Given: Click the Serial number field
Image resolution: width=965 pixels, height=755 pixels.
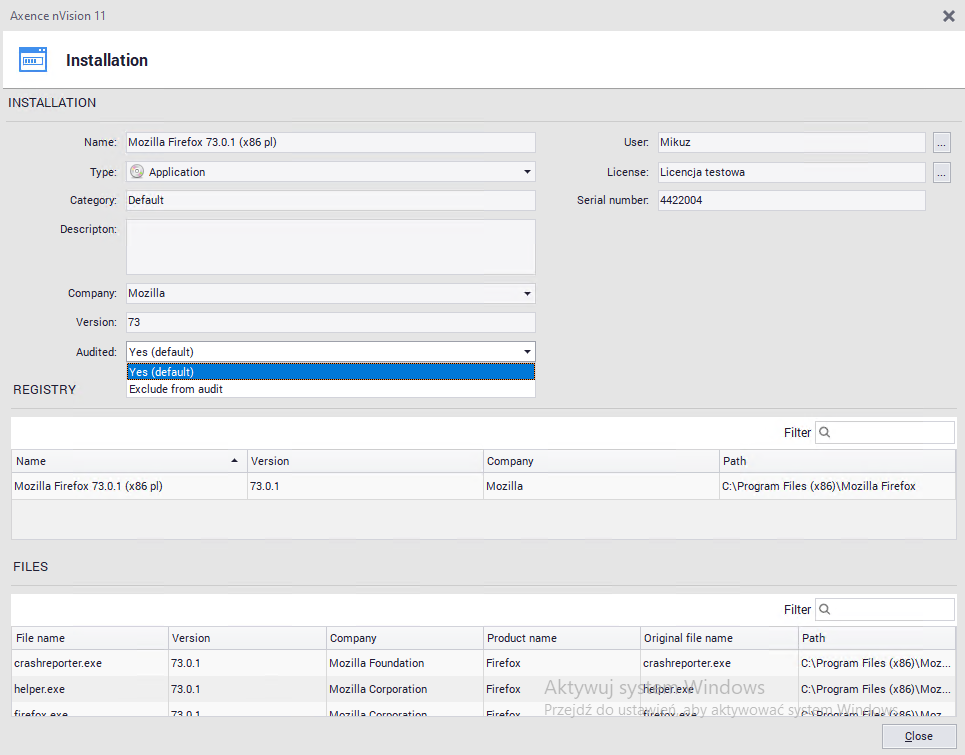Looking at the screenshot, I should [790, 201].
